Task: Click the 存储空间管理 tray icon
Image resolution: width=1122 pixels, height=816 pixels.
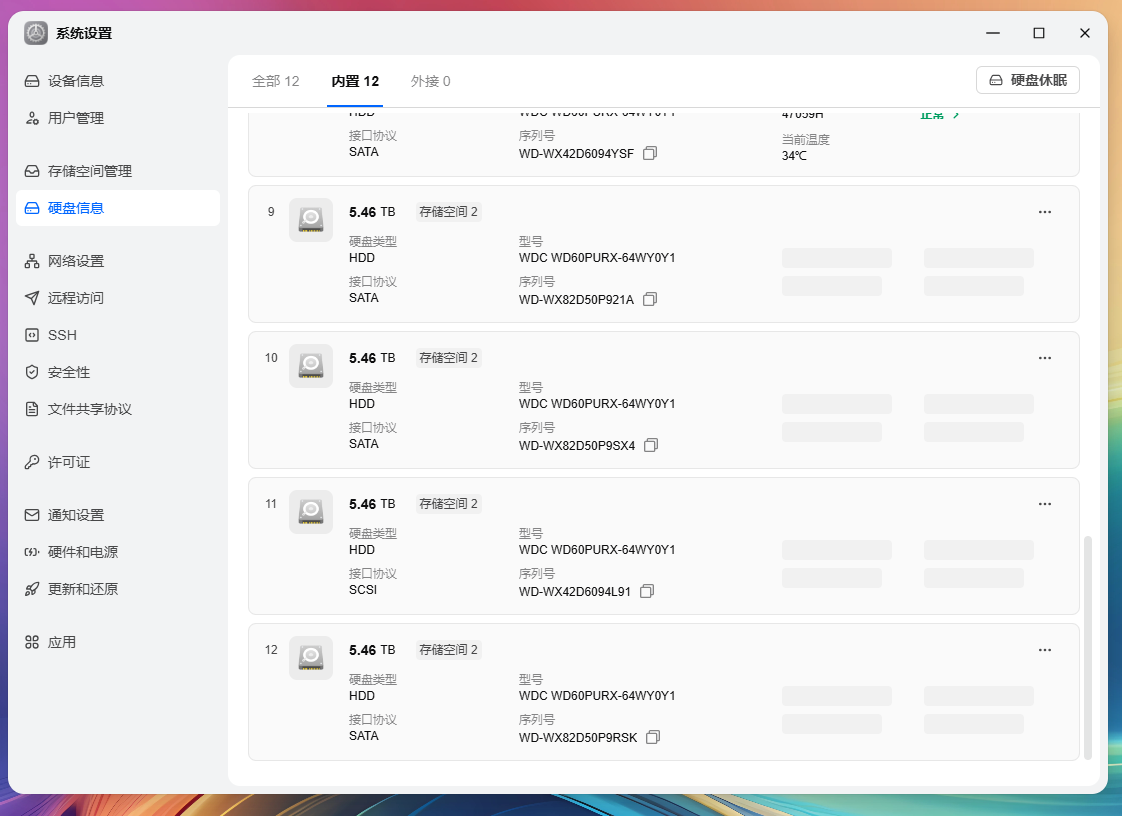Action: (31, 171)
